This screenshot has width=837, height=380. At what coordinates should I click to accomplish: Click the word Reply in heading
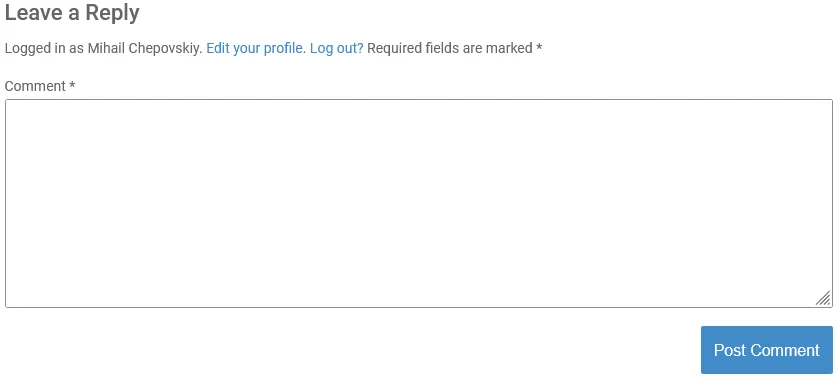point(113,13)
